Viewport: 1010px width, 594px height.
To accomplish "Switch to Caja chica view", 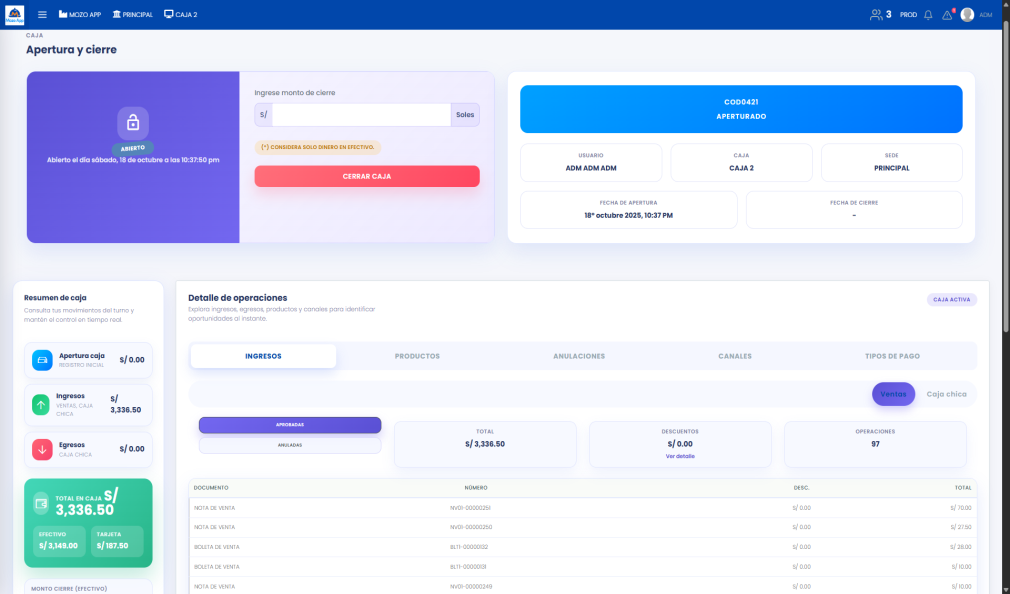I will pos(946,394).
